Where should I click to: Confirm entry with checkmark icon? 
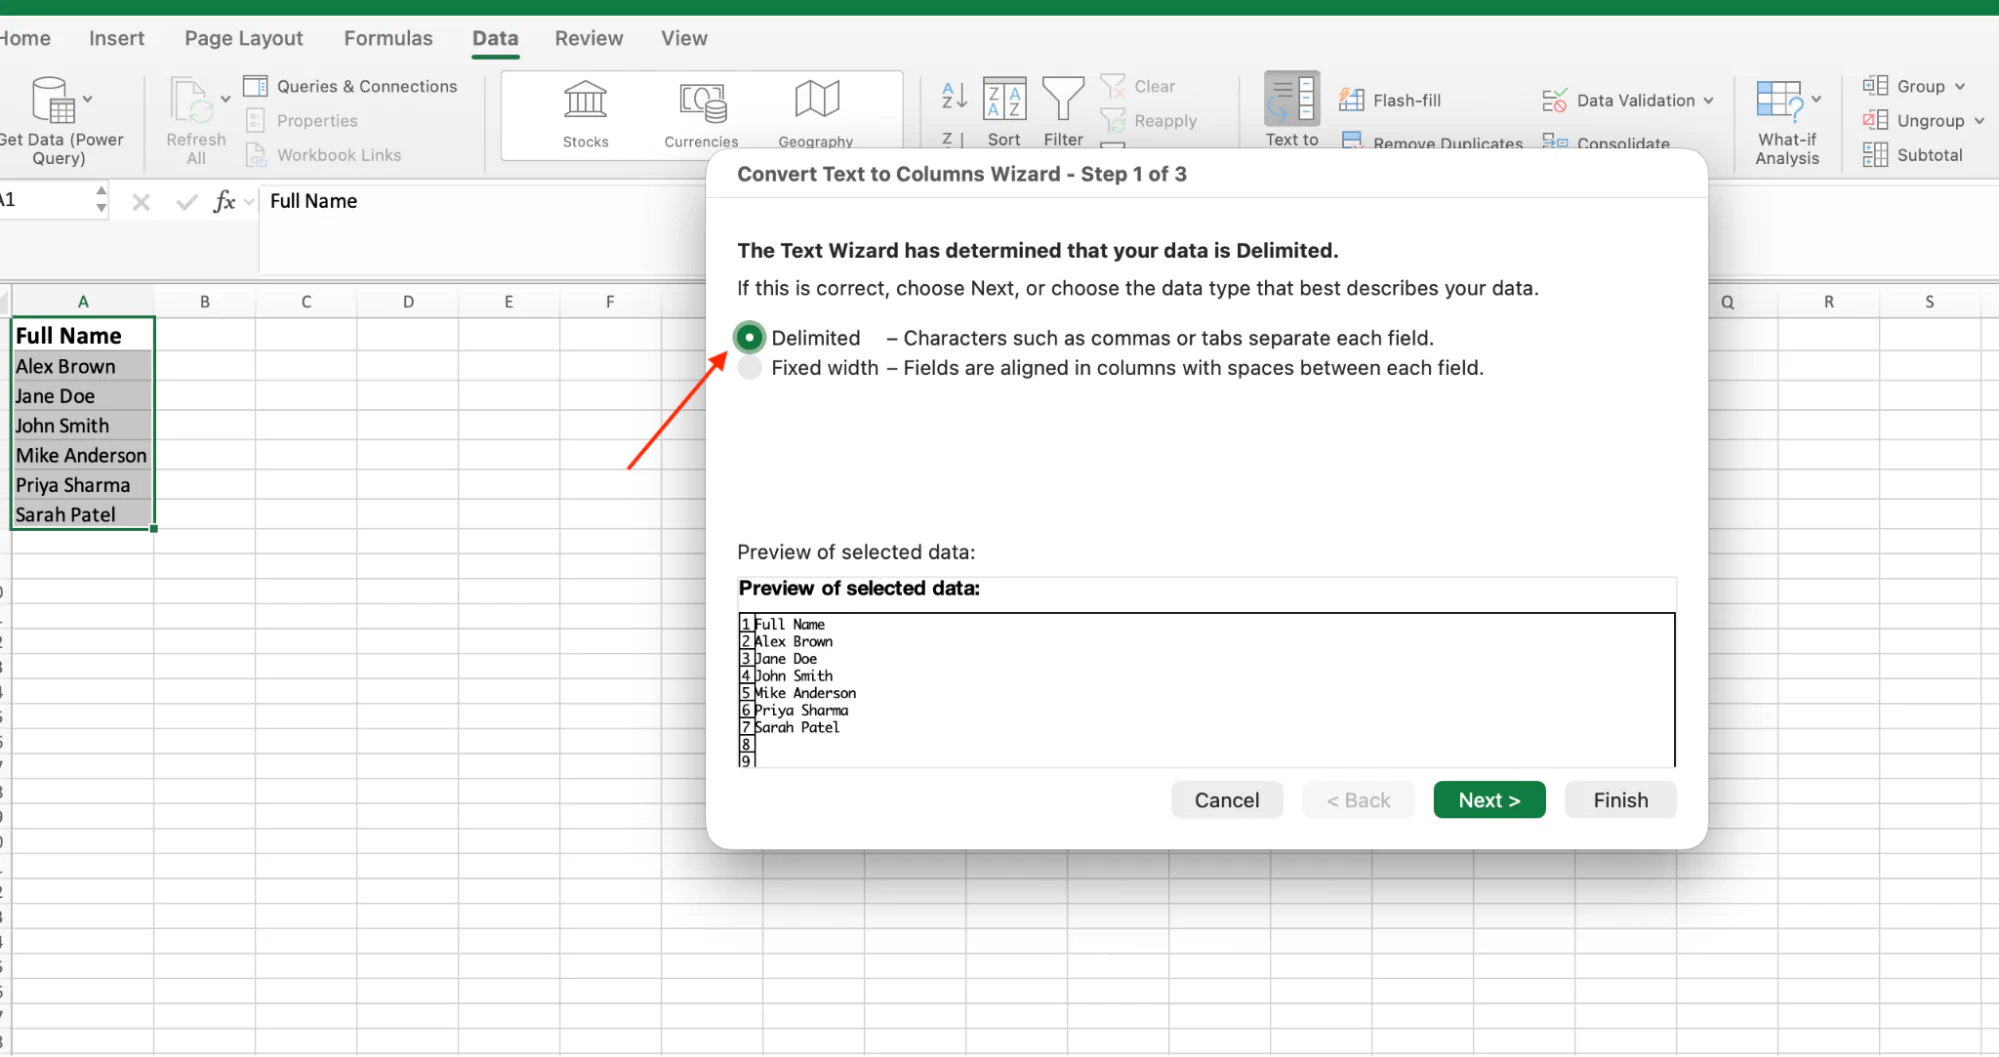click(x=186, y=202)
